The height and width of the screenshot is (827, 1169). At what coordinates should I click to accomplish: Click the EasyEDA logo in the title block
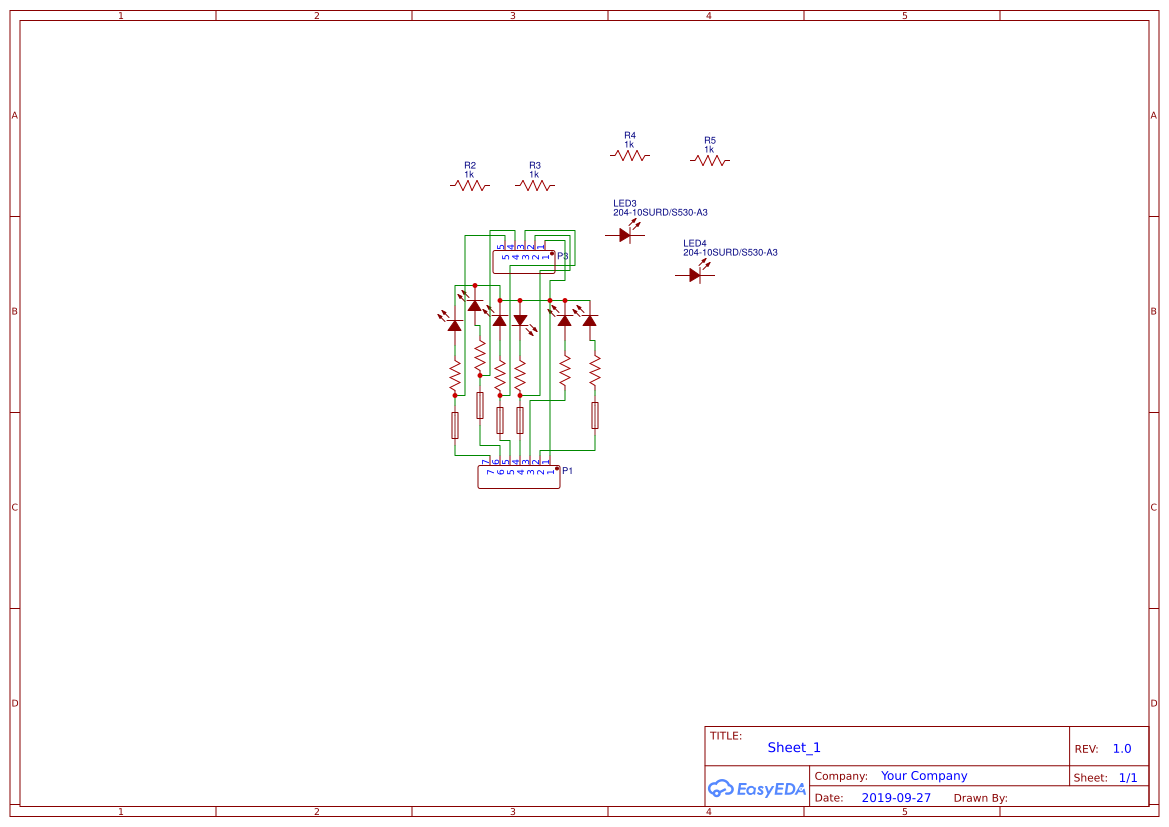coord(757,789)
